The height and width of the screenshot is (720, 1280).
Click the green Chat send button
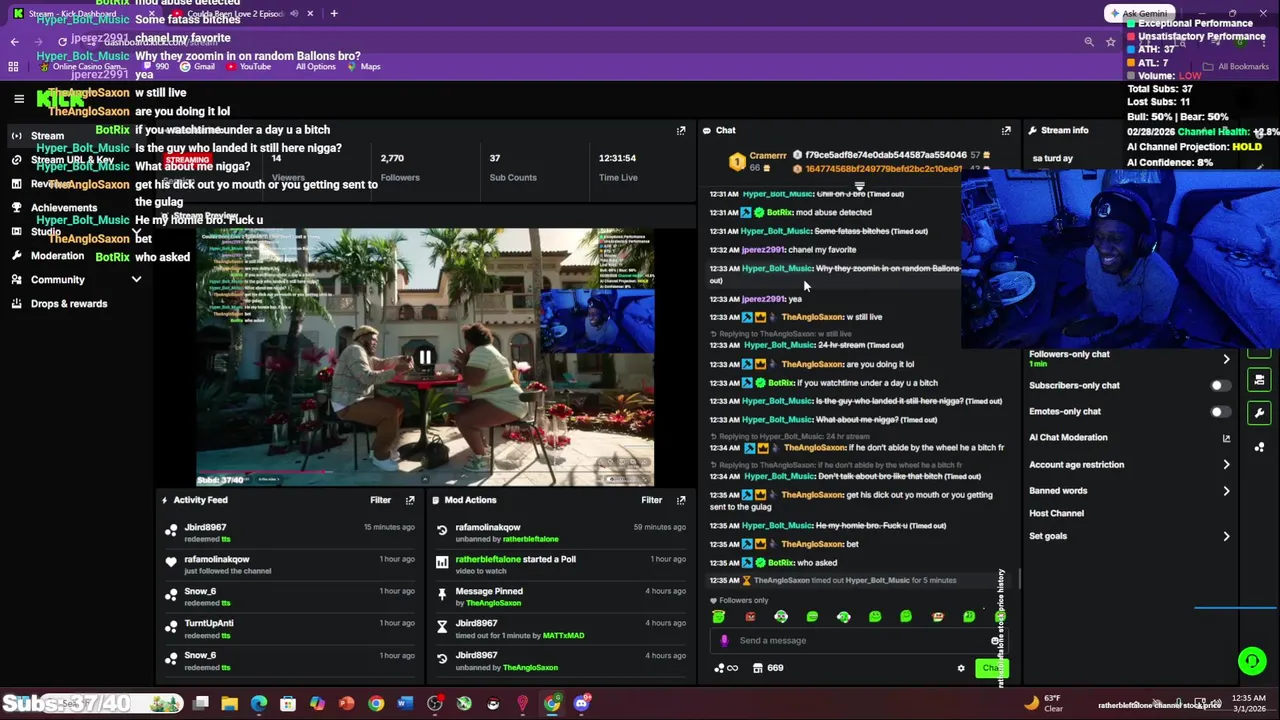[990, 668]
